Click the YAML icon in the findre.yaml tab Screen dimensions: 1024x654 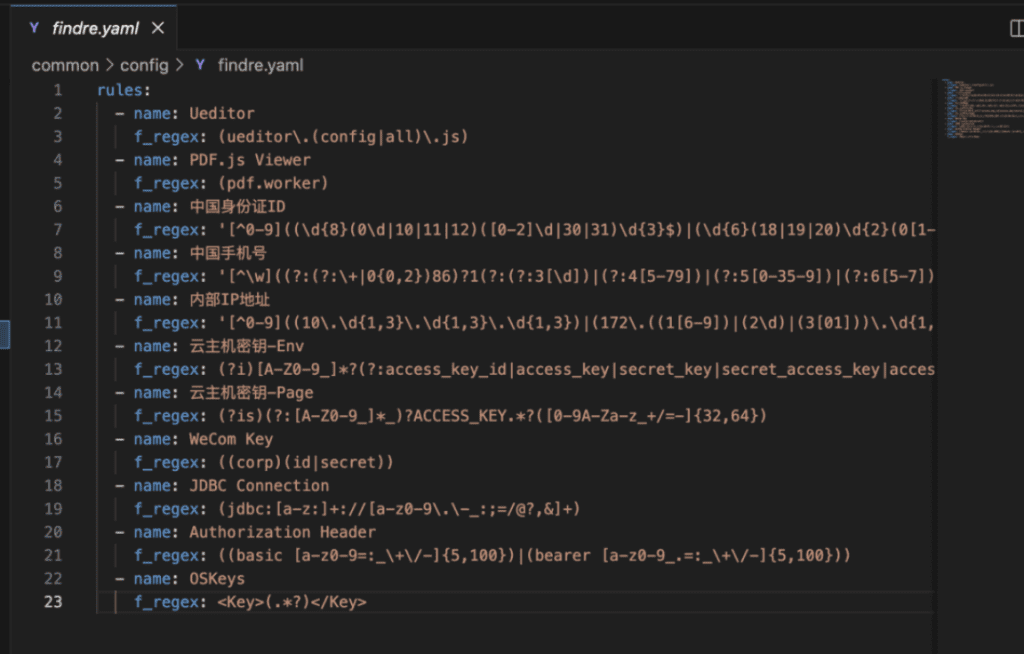35,28
